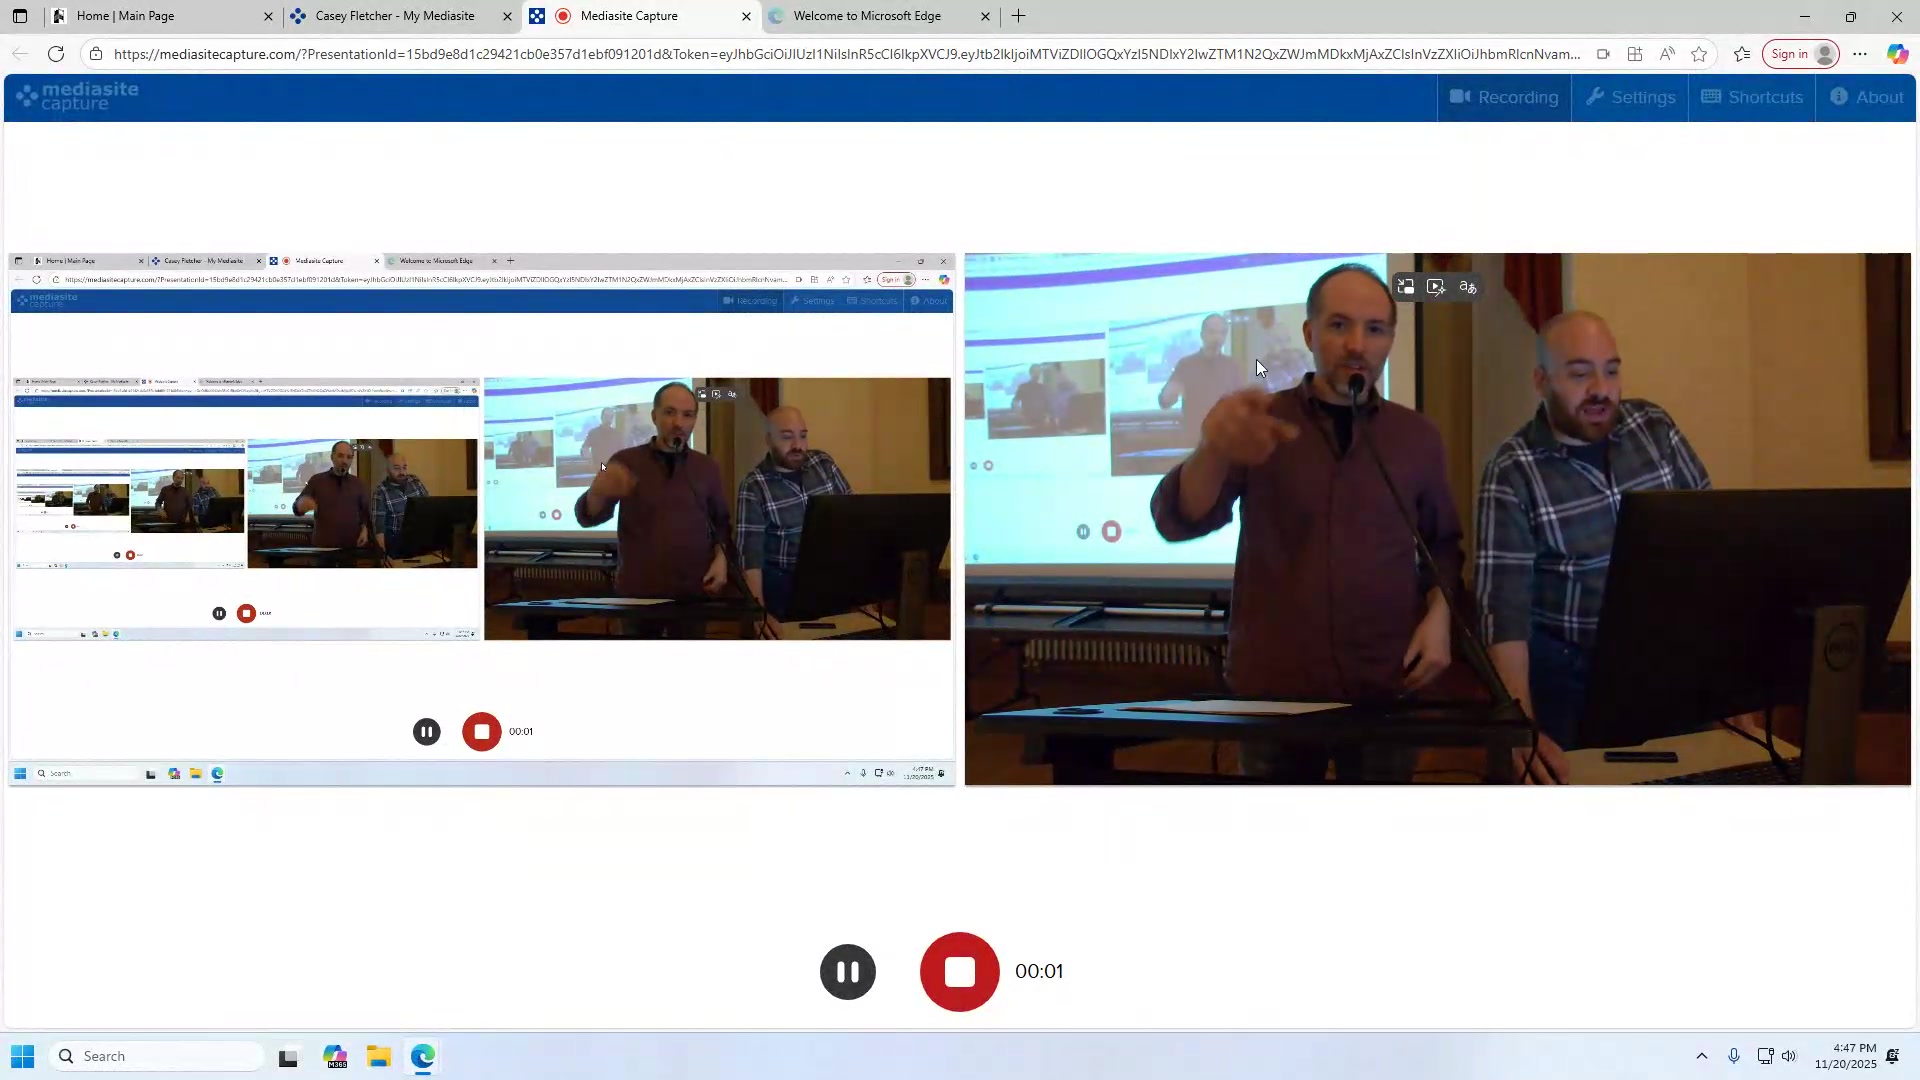The width and height of the screenshot is (1920, 1080).
Task: Stop the current recording
Action: coord(958,971)
